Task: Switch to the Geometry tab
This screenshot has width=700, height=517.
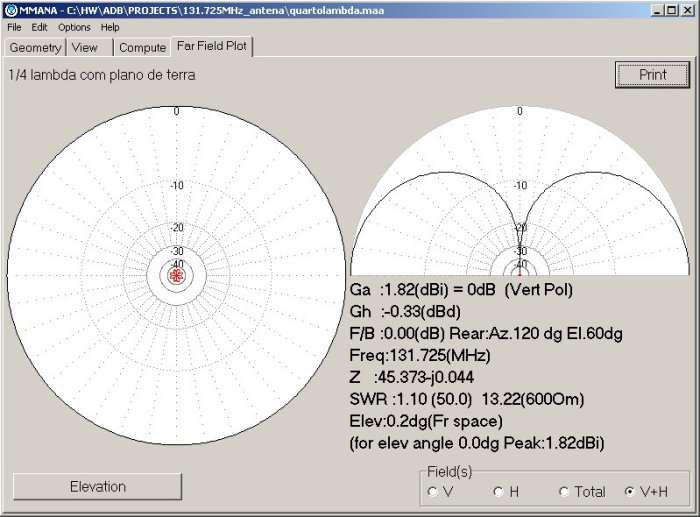Action: 35,47
